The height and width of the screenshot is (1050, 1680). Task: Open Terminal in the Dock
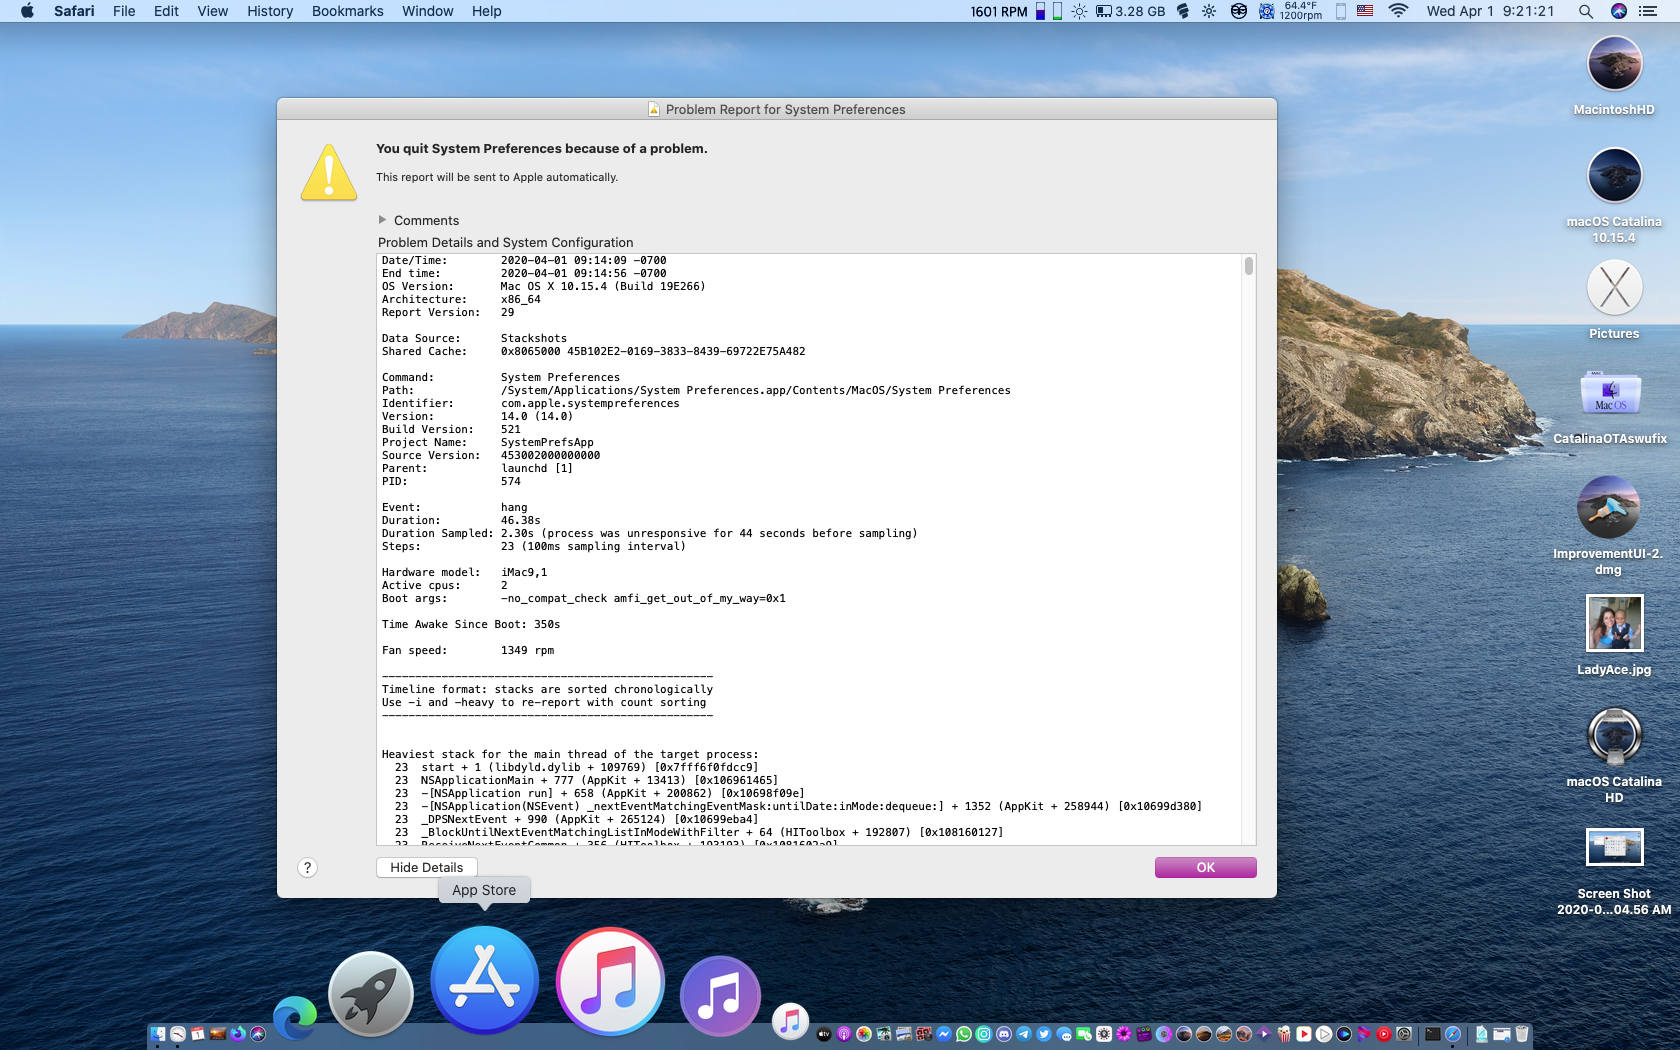pyautogui.click(x=1433, y=1034)
